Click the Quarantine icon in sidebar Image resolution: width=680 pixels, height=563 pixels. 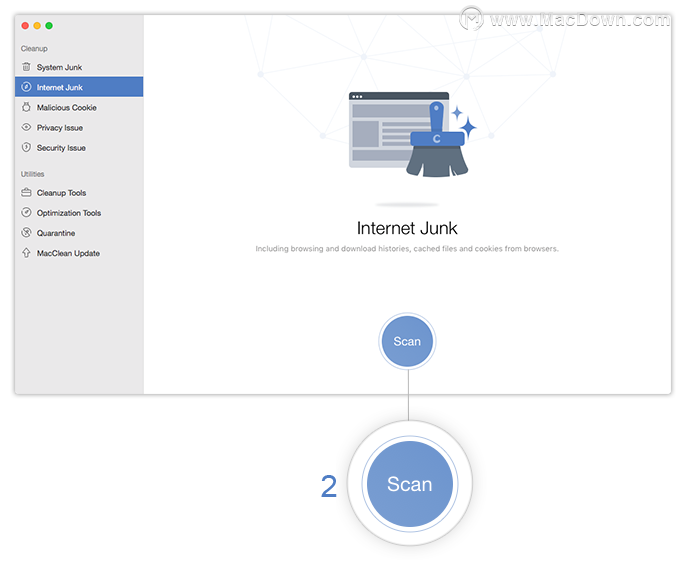click(x=26, y=232)
